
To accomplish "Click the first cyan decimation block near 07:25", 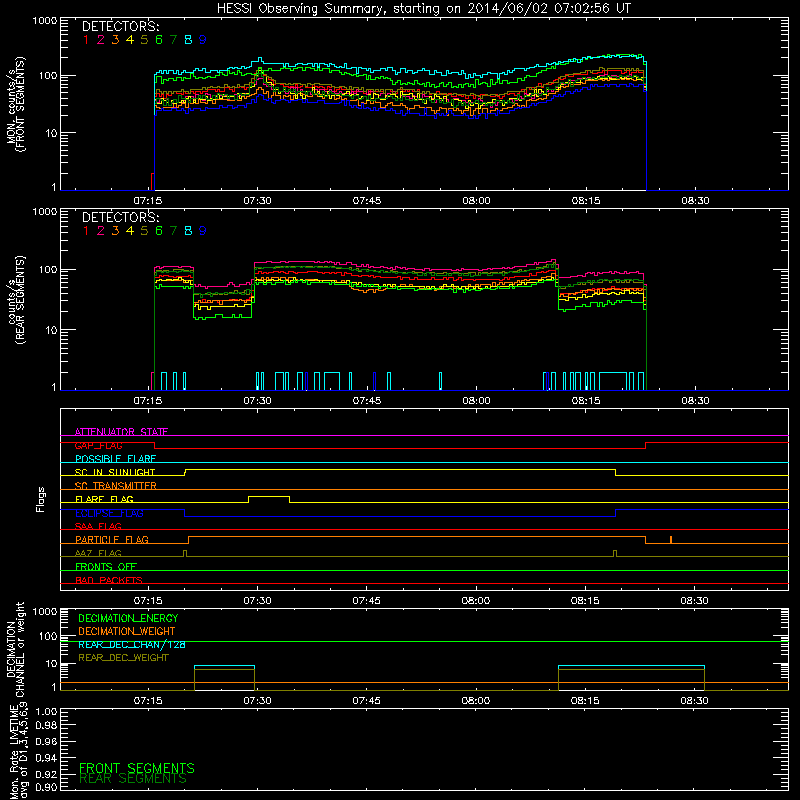I will [x=224, y=666].
